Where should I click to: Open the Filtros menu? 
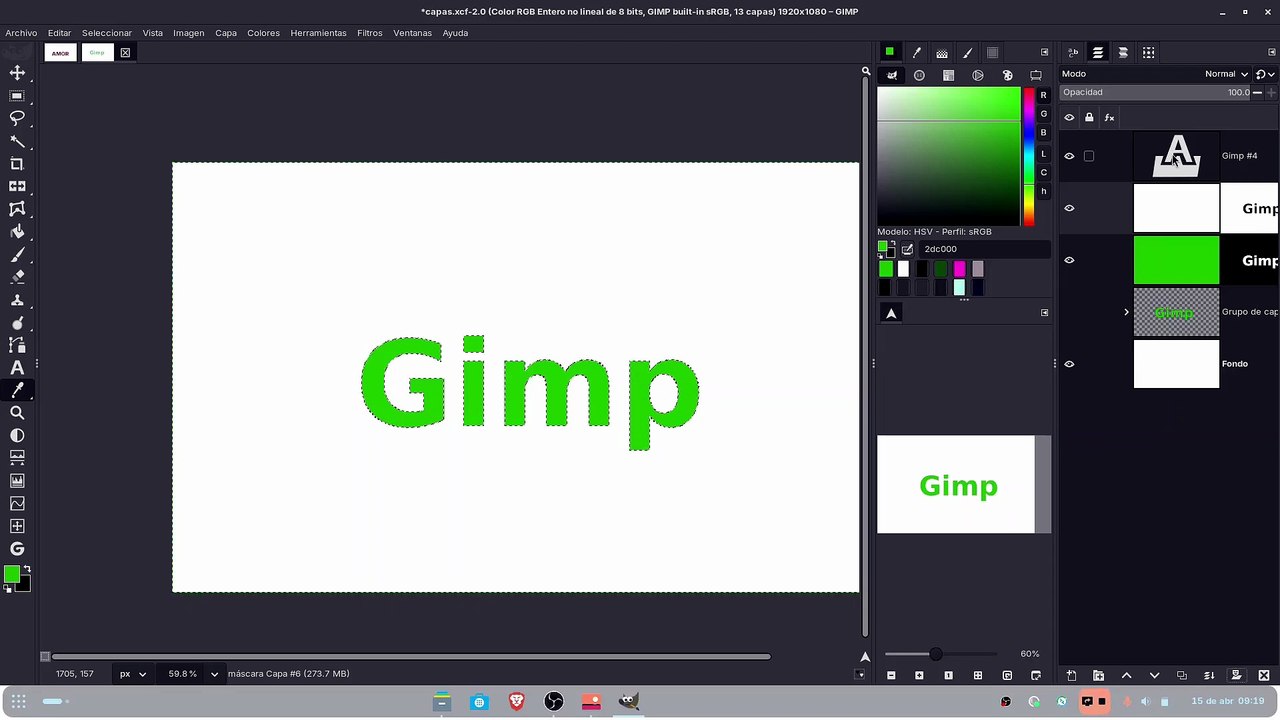click(370, 33)
